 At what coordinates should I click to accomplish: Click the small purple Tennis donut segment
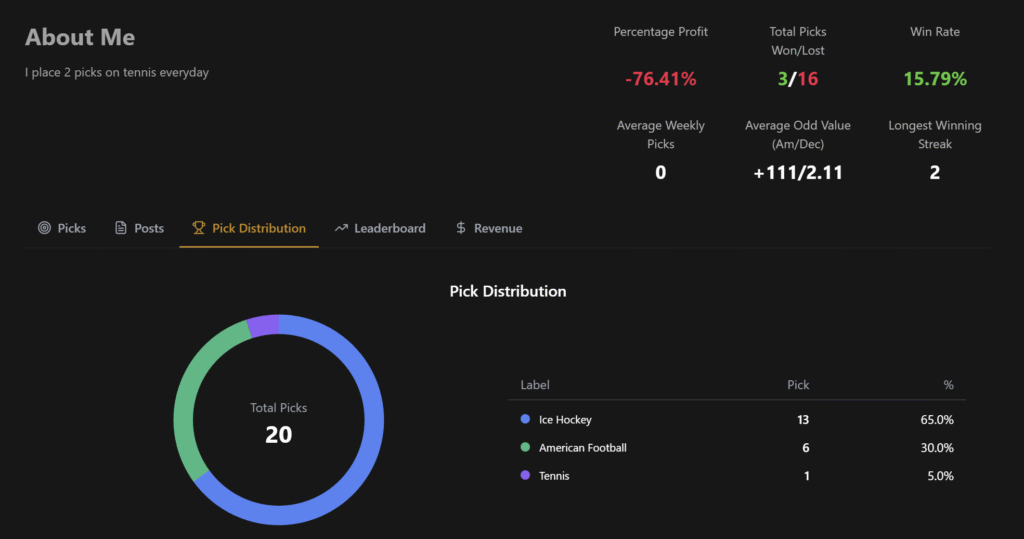[263, 325]
